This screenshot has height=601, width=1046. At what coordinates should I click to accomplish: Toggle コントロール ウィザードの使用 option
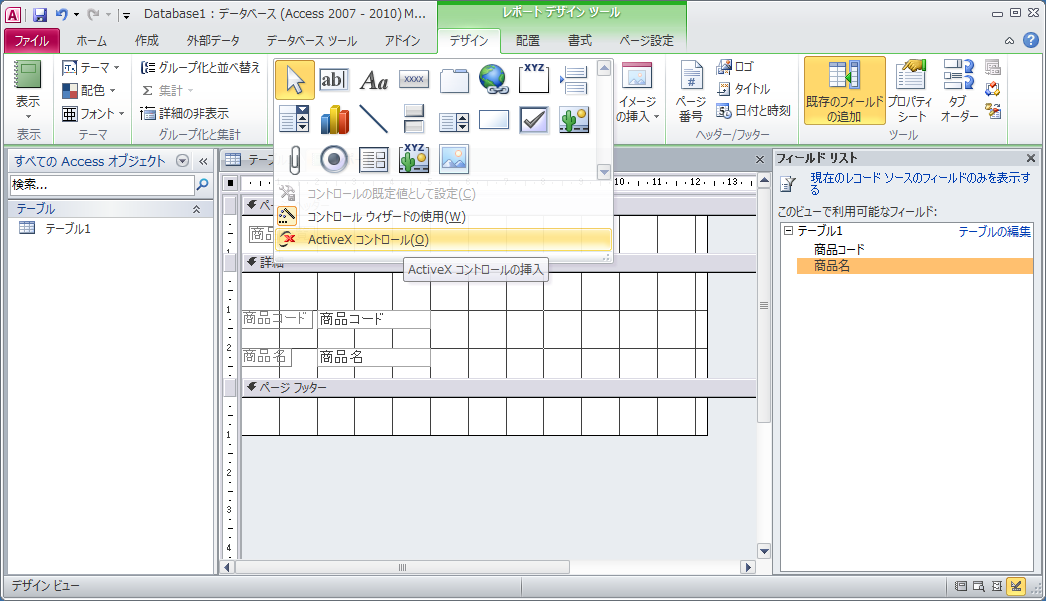[443, 217]
